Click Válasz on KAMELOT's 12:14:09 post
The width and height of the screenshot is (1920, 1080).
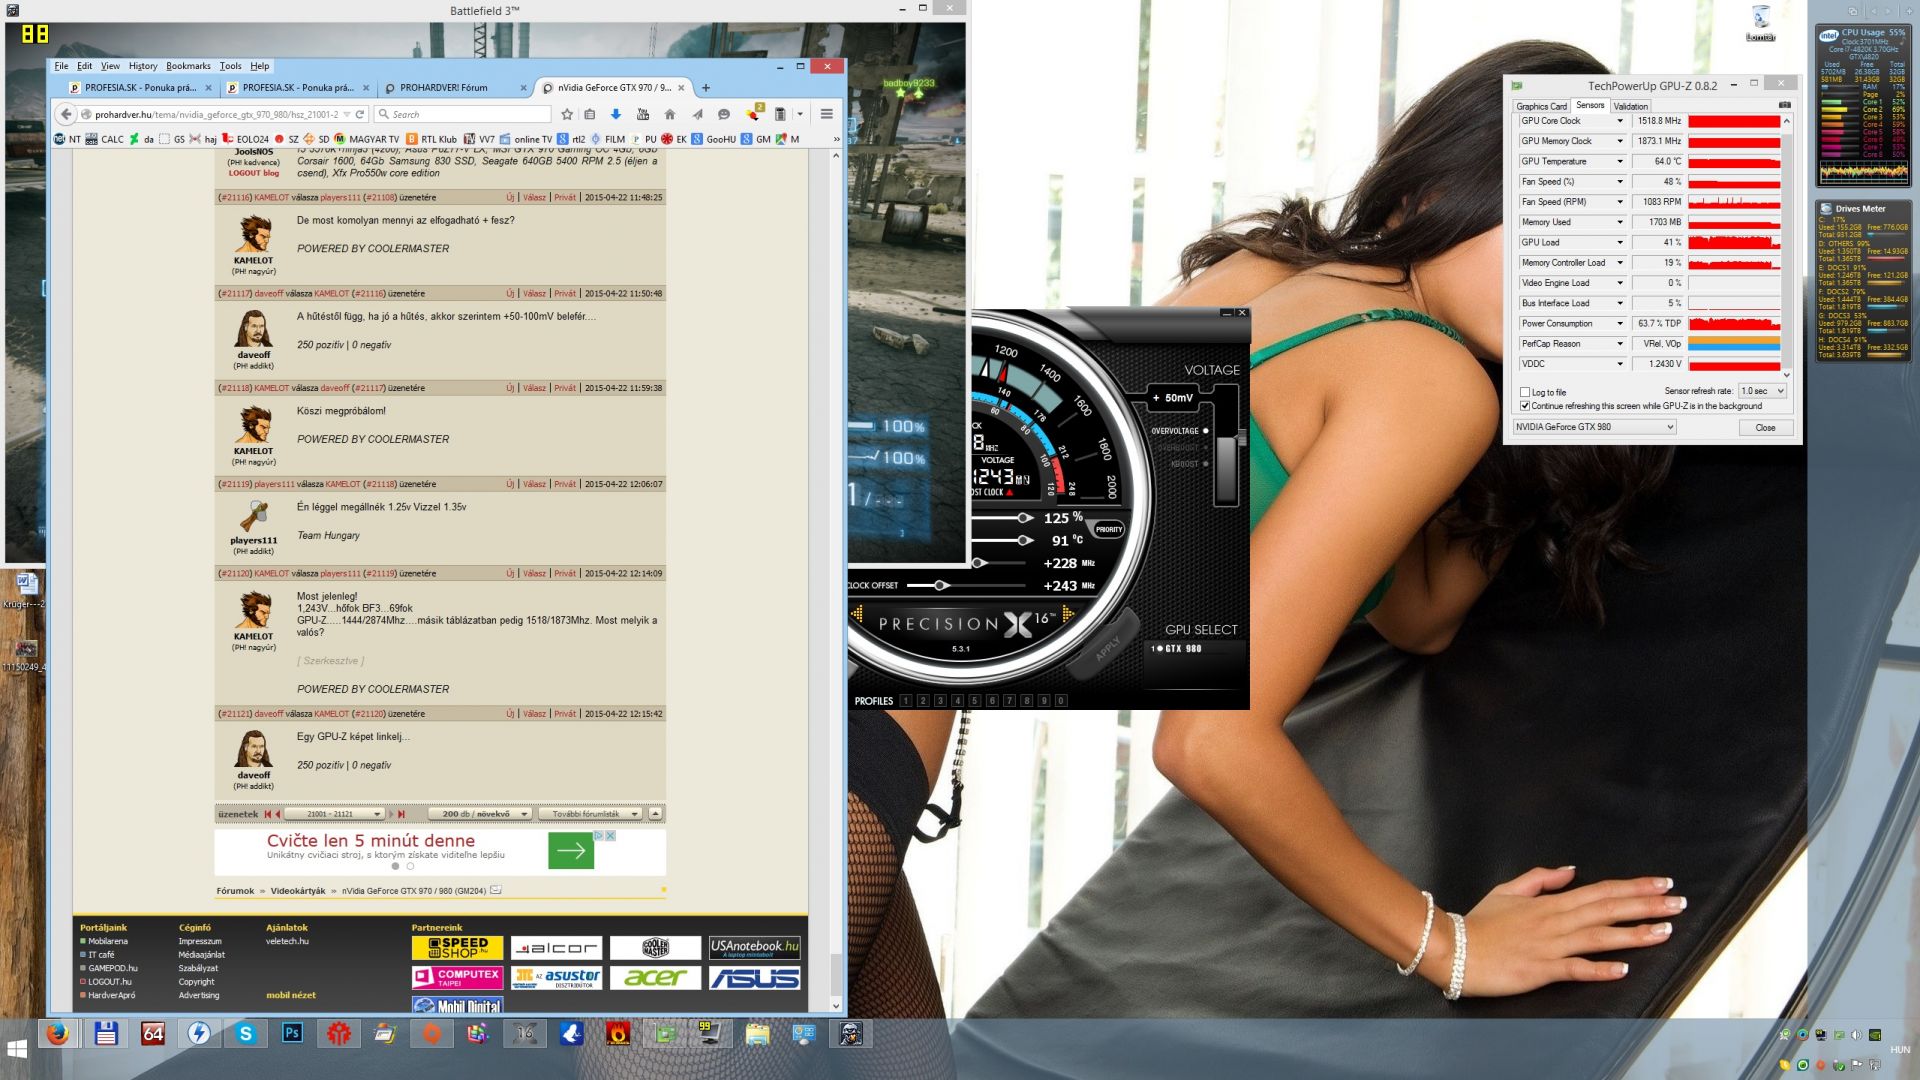point(535,574)
